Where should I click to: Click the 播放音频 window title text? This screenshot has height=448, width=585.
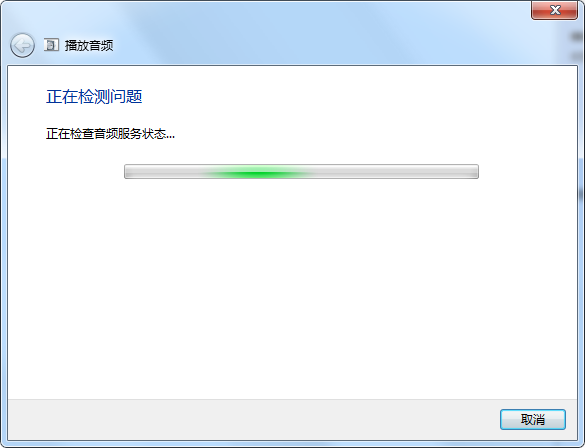pyautogui.click(x=89, y=46)
